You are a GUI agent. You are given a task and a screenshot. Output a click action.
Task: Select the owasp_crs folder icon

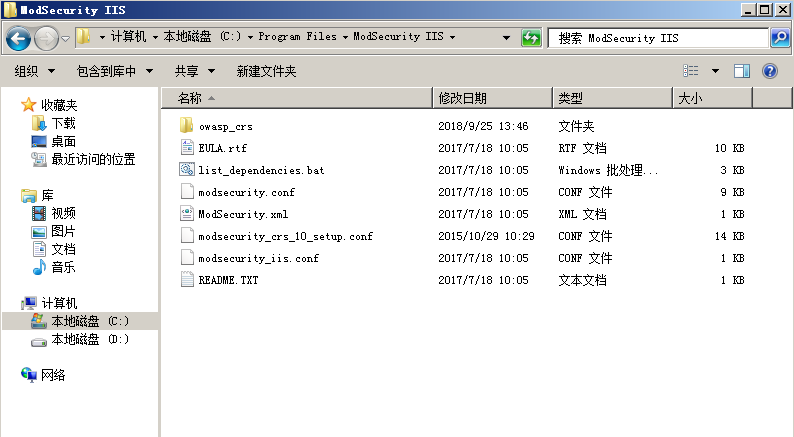click(x=186, y=126)
